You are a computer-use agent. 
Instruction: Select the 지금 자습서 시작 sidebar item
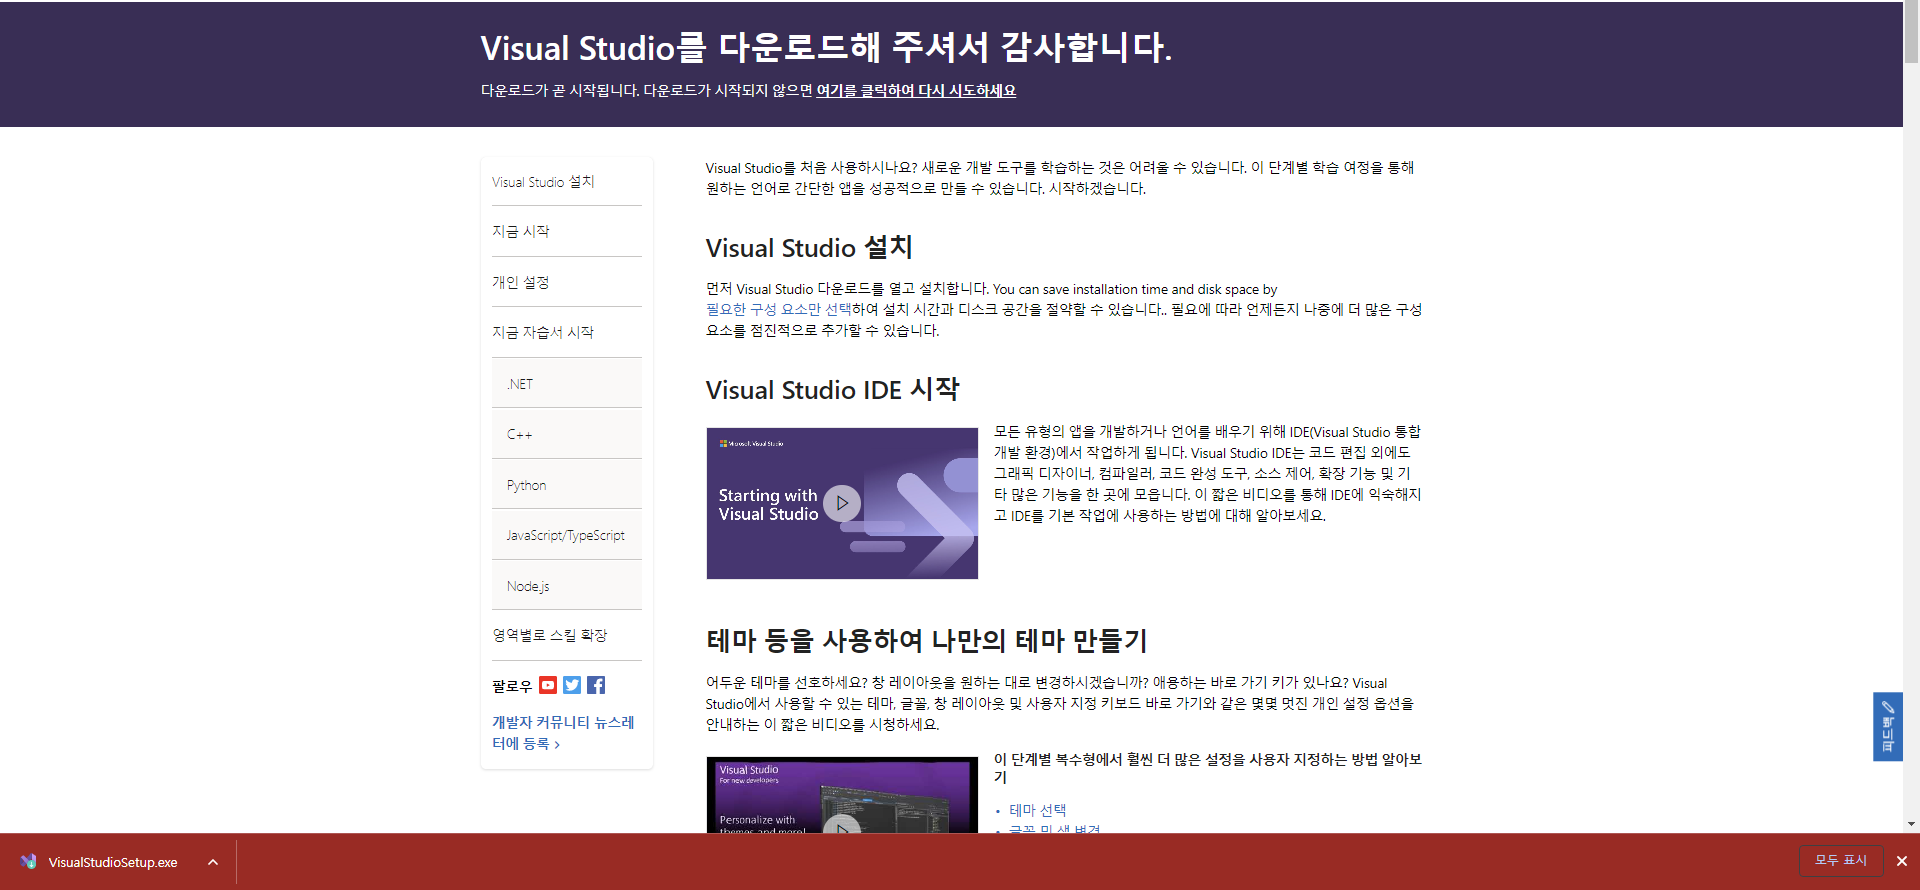[566, 332]
